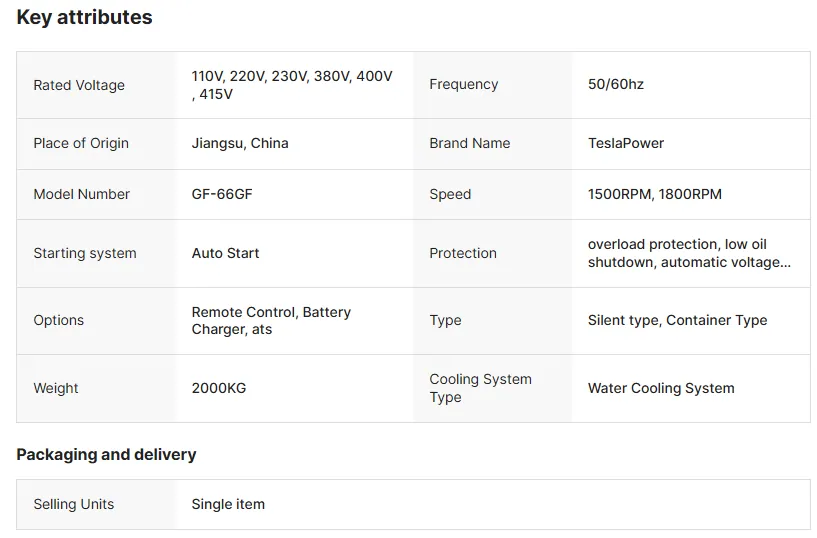This screenshot has width=817, height=538.
Task: Click the Auto Start value
Action: click(225, 253)
